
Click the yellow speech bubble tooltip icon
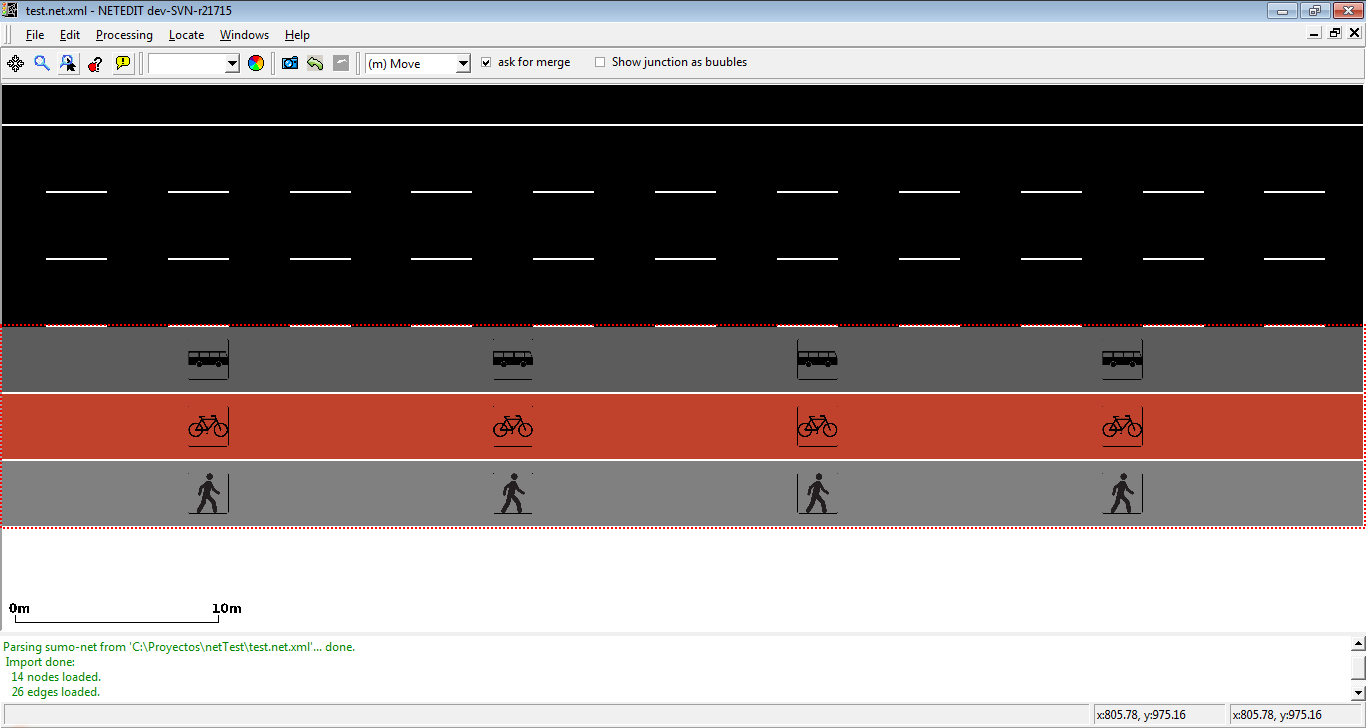pyautogui.click(x=123, y=63)
